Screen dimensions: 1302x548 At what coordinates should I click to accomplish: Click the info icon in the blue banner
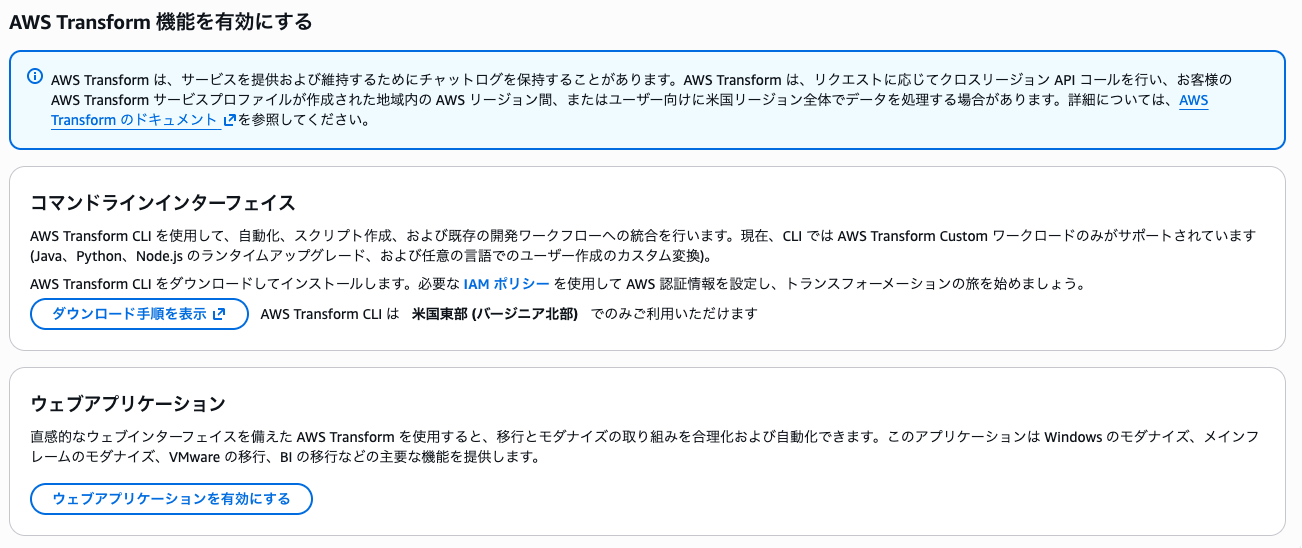(35, 77)
